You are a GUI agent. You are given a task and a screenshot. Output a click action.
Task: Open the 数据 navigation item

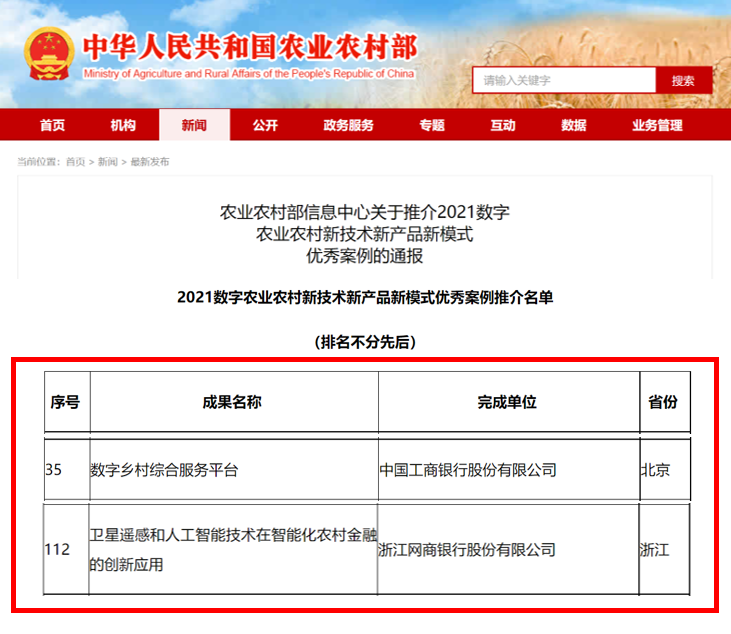[x=574, y=125]
